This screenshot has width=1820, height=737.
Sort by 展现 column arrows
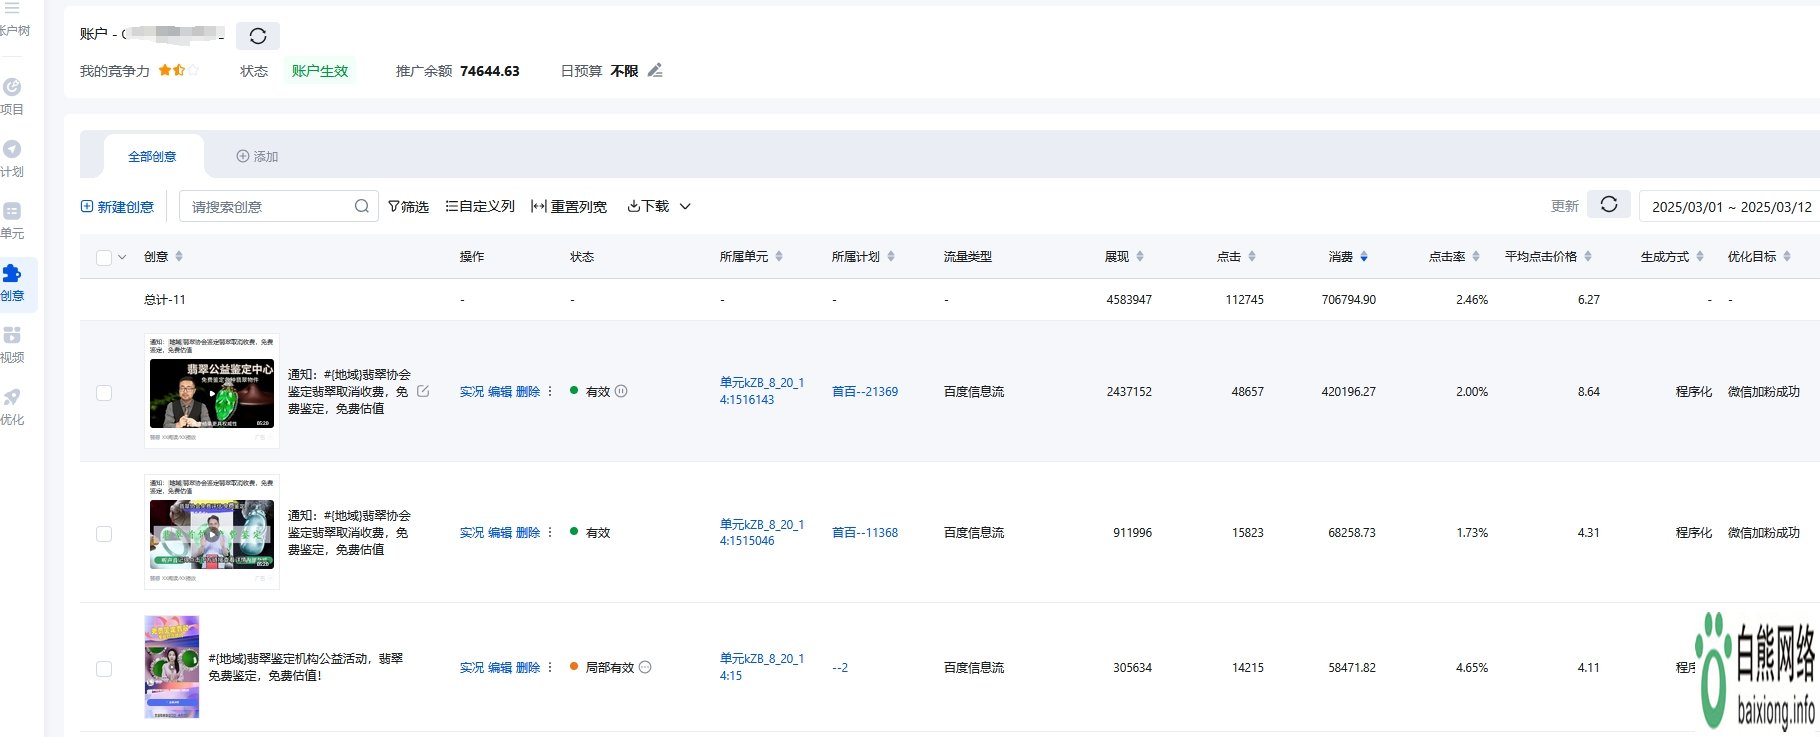coord(1140,256)
